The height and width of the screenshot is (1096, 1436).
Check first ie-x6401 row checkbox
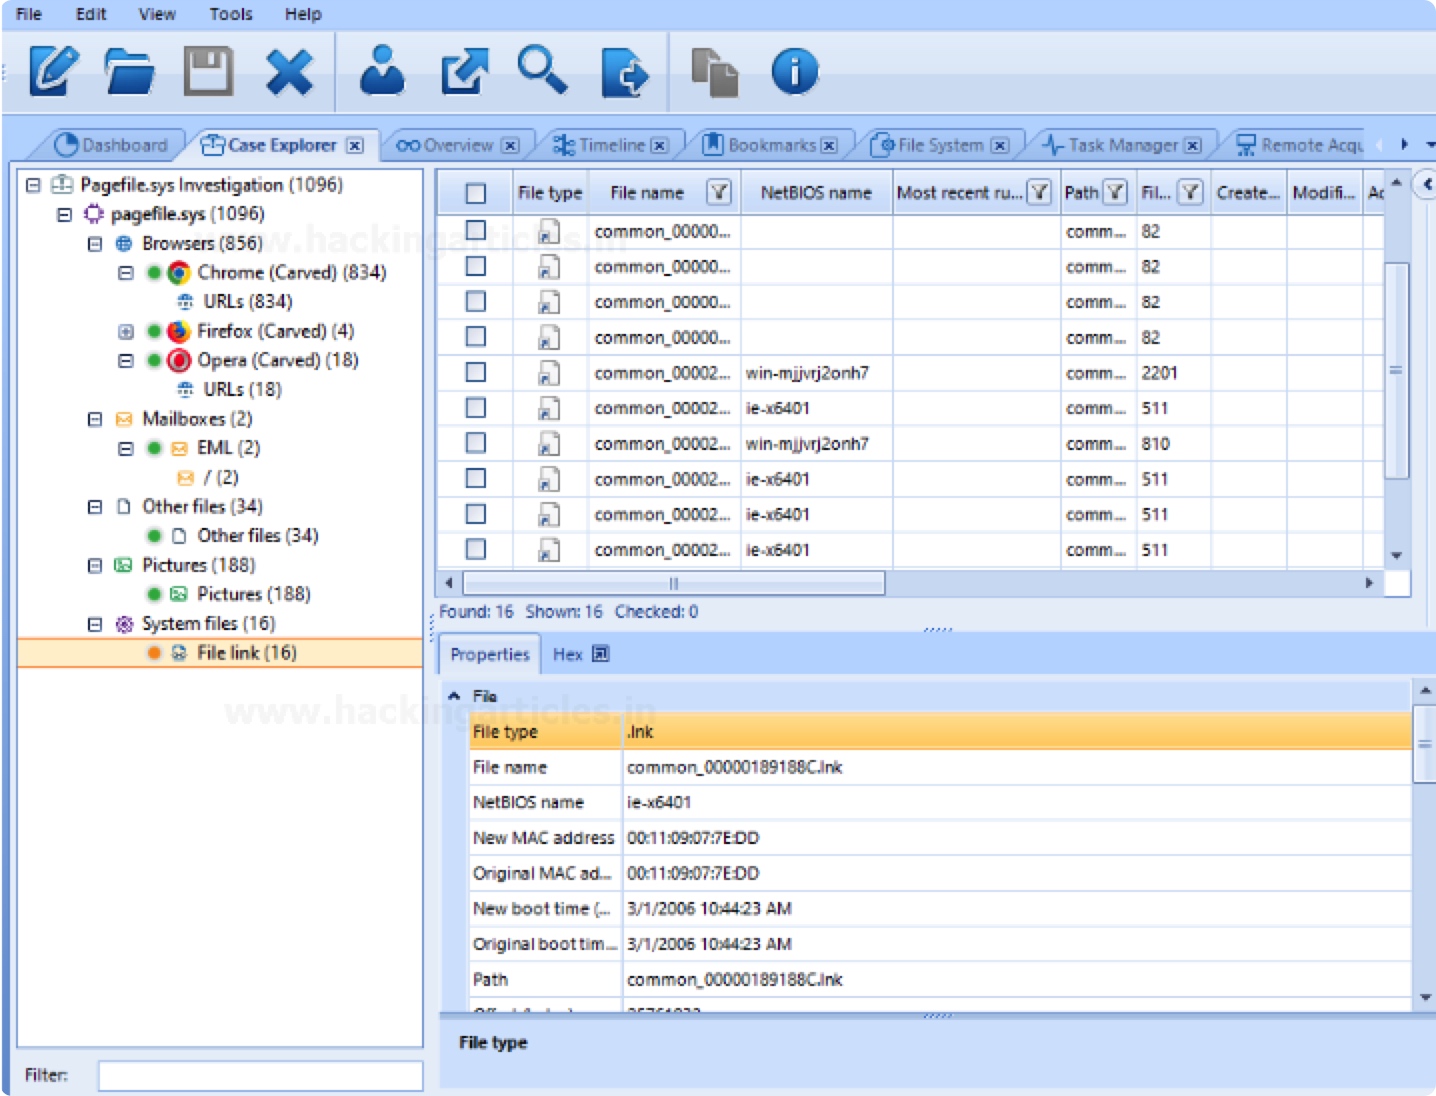tap(476, 407)
